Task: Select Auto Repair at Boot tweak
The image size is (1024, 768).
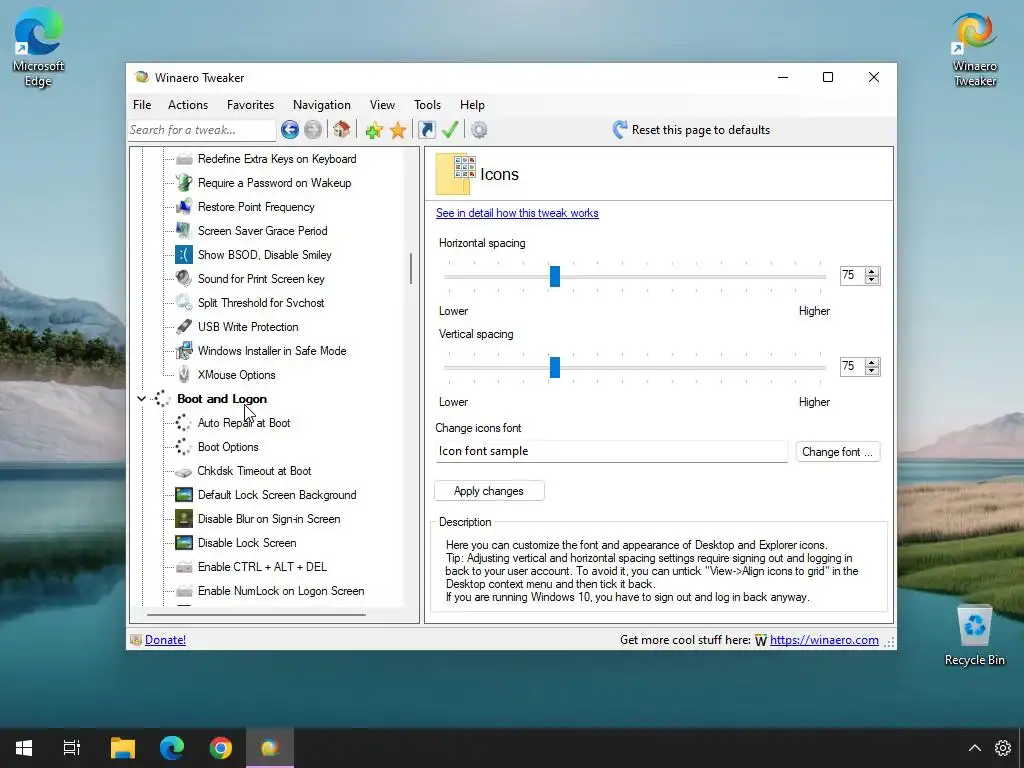Action: coord(244,423)
